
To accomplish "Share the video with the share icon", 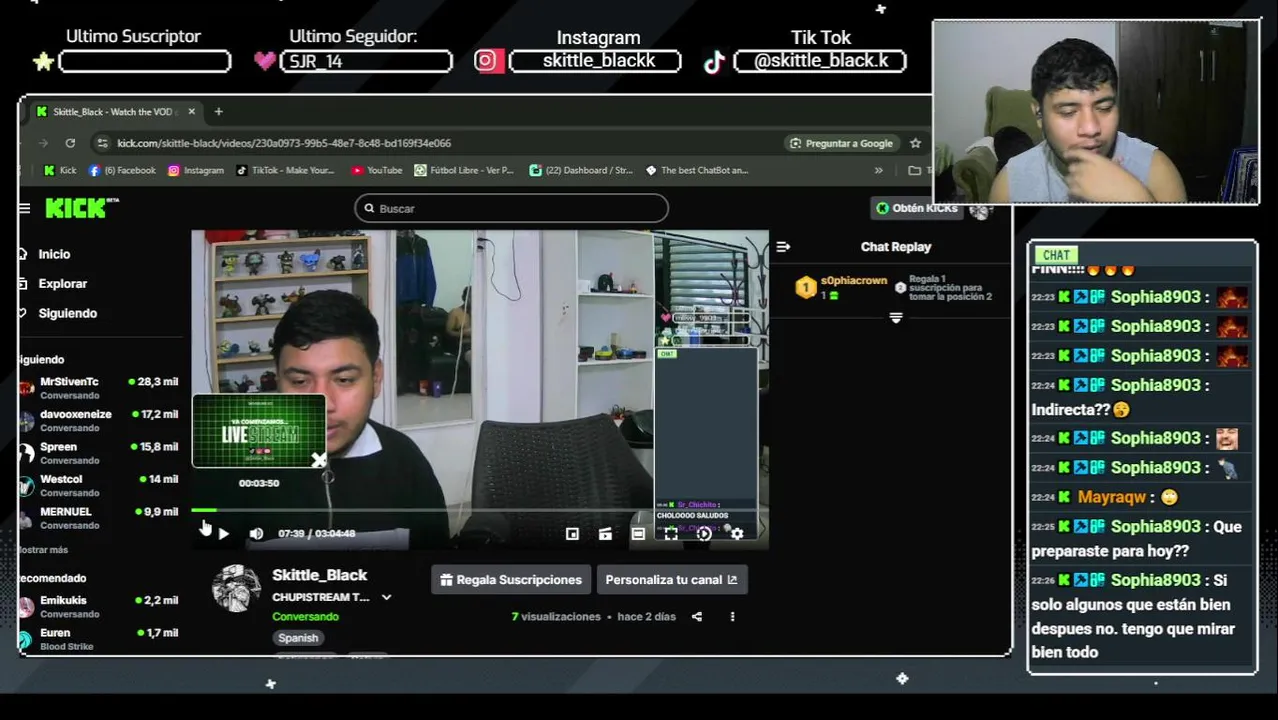I will point(697,617).
